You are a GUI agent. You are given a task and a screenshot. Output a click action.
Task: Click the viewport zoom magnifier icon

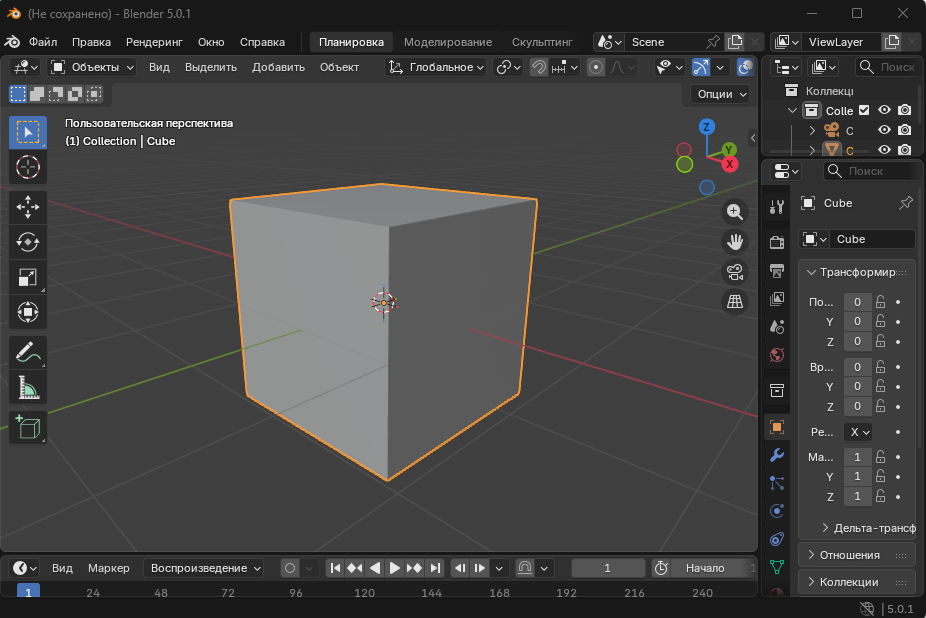tap(735, 212)
